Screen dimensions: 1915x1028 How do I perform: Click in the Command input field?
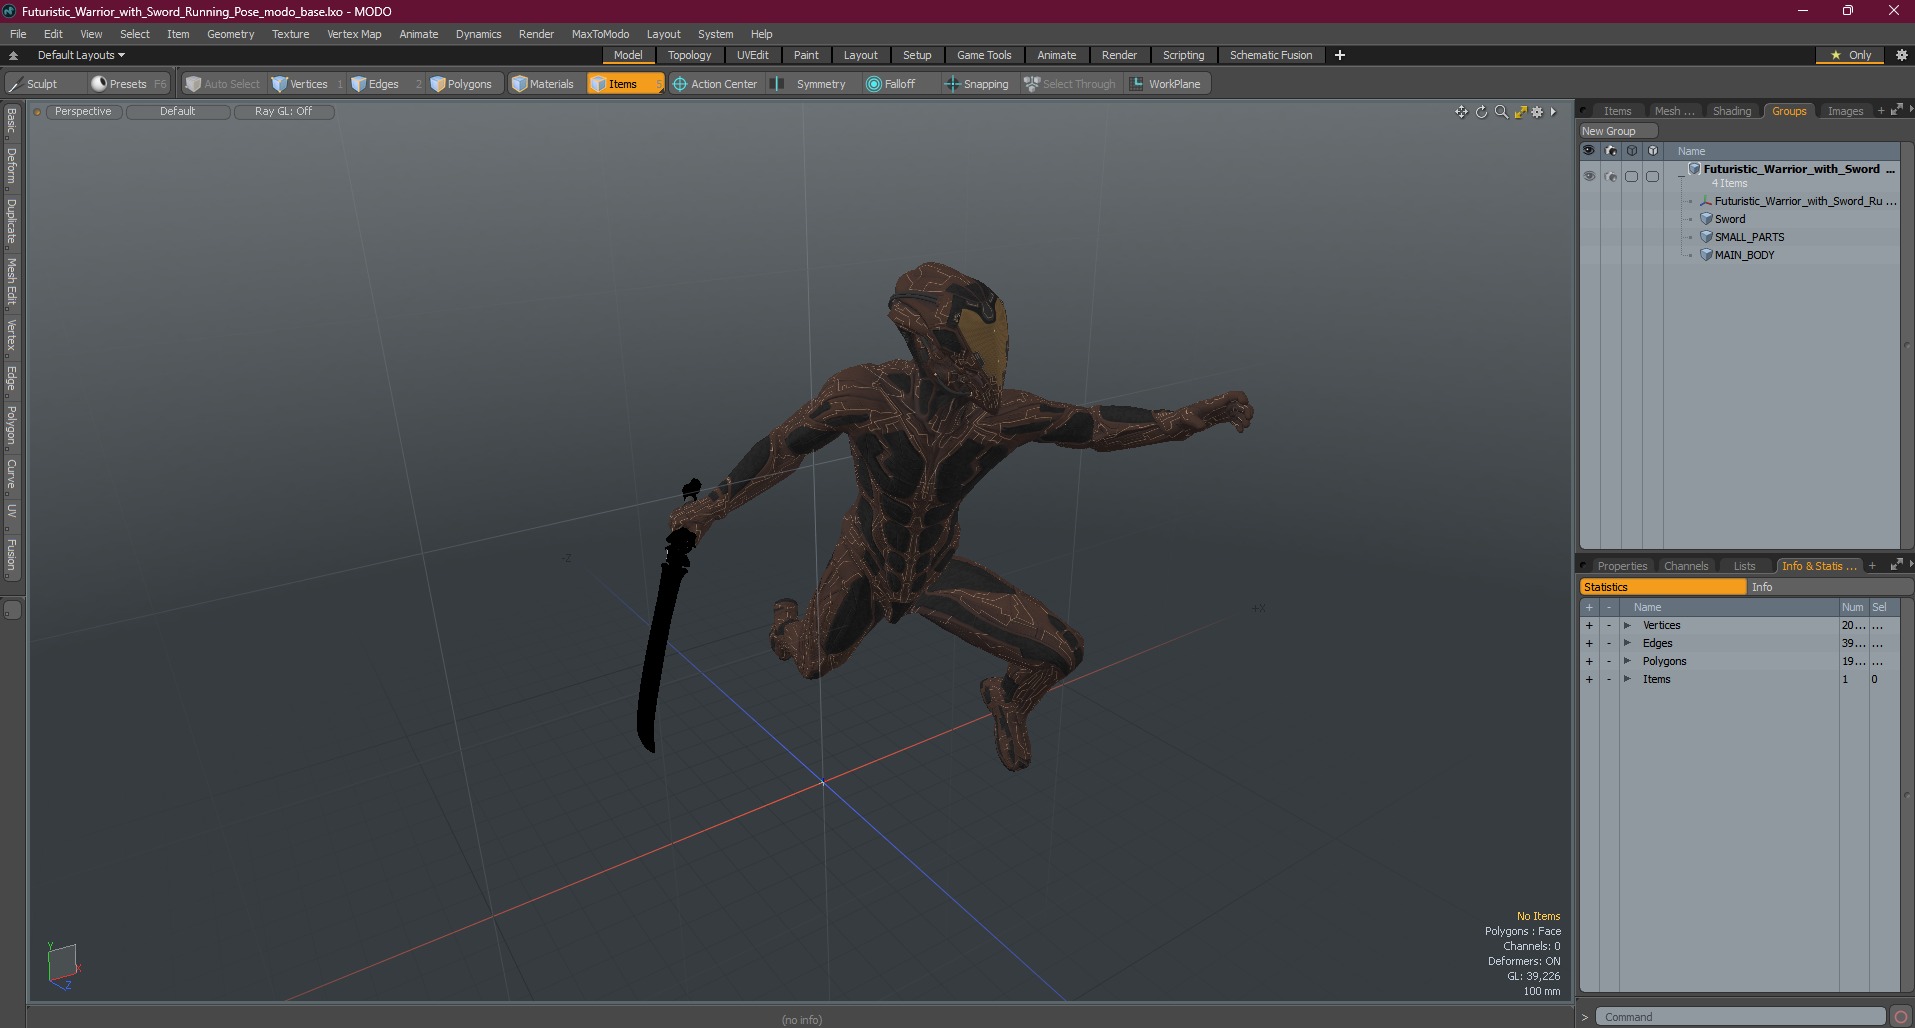click(x=1740, y=1017)
